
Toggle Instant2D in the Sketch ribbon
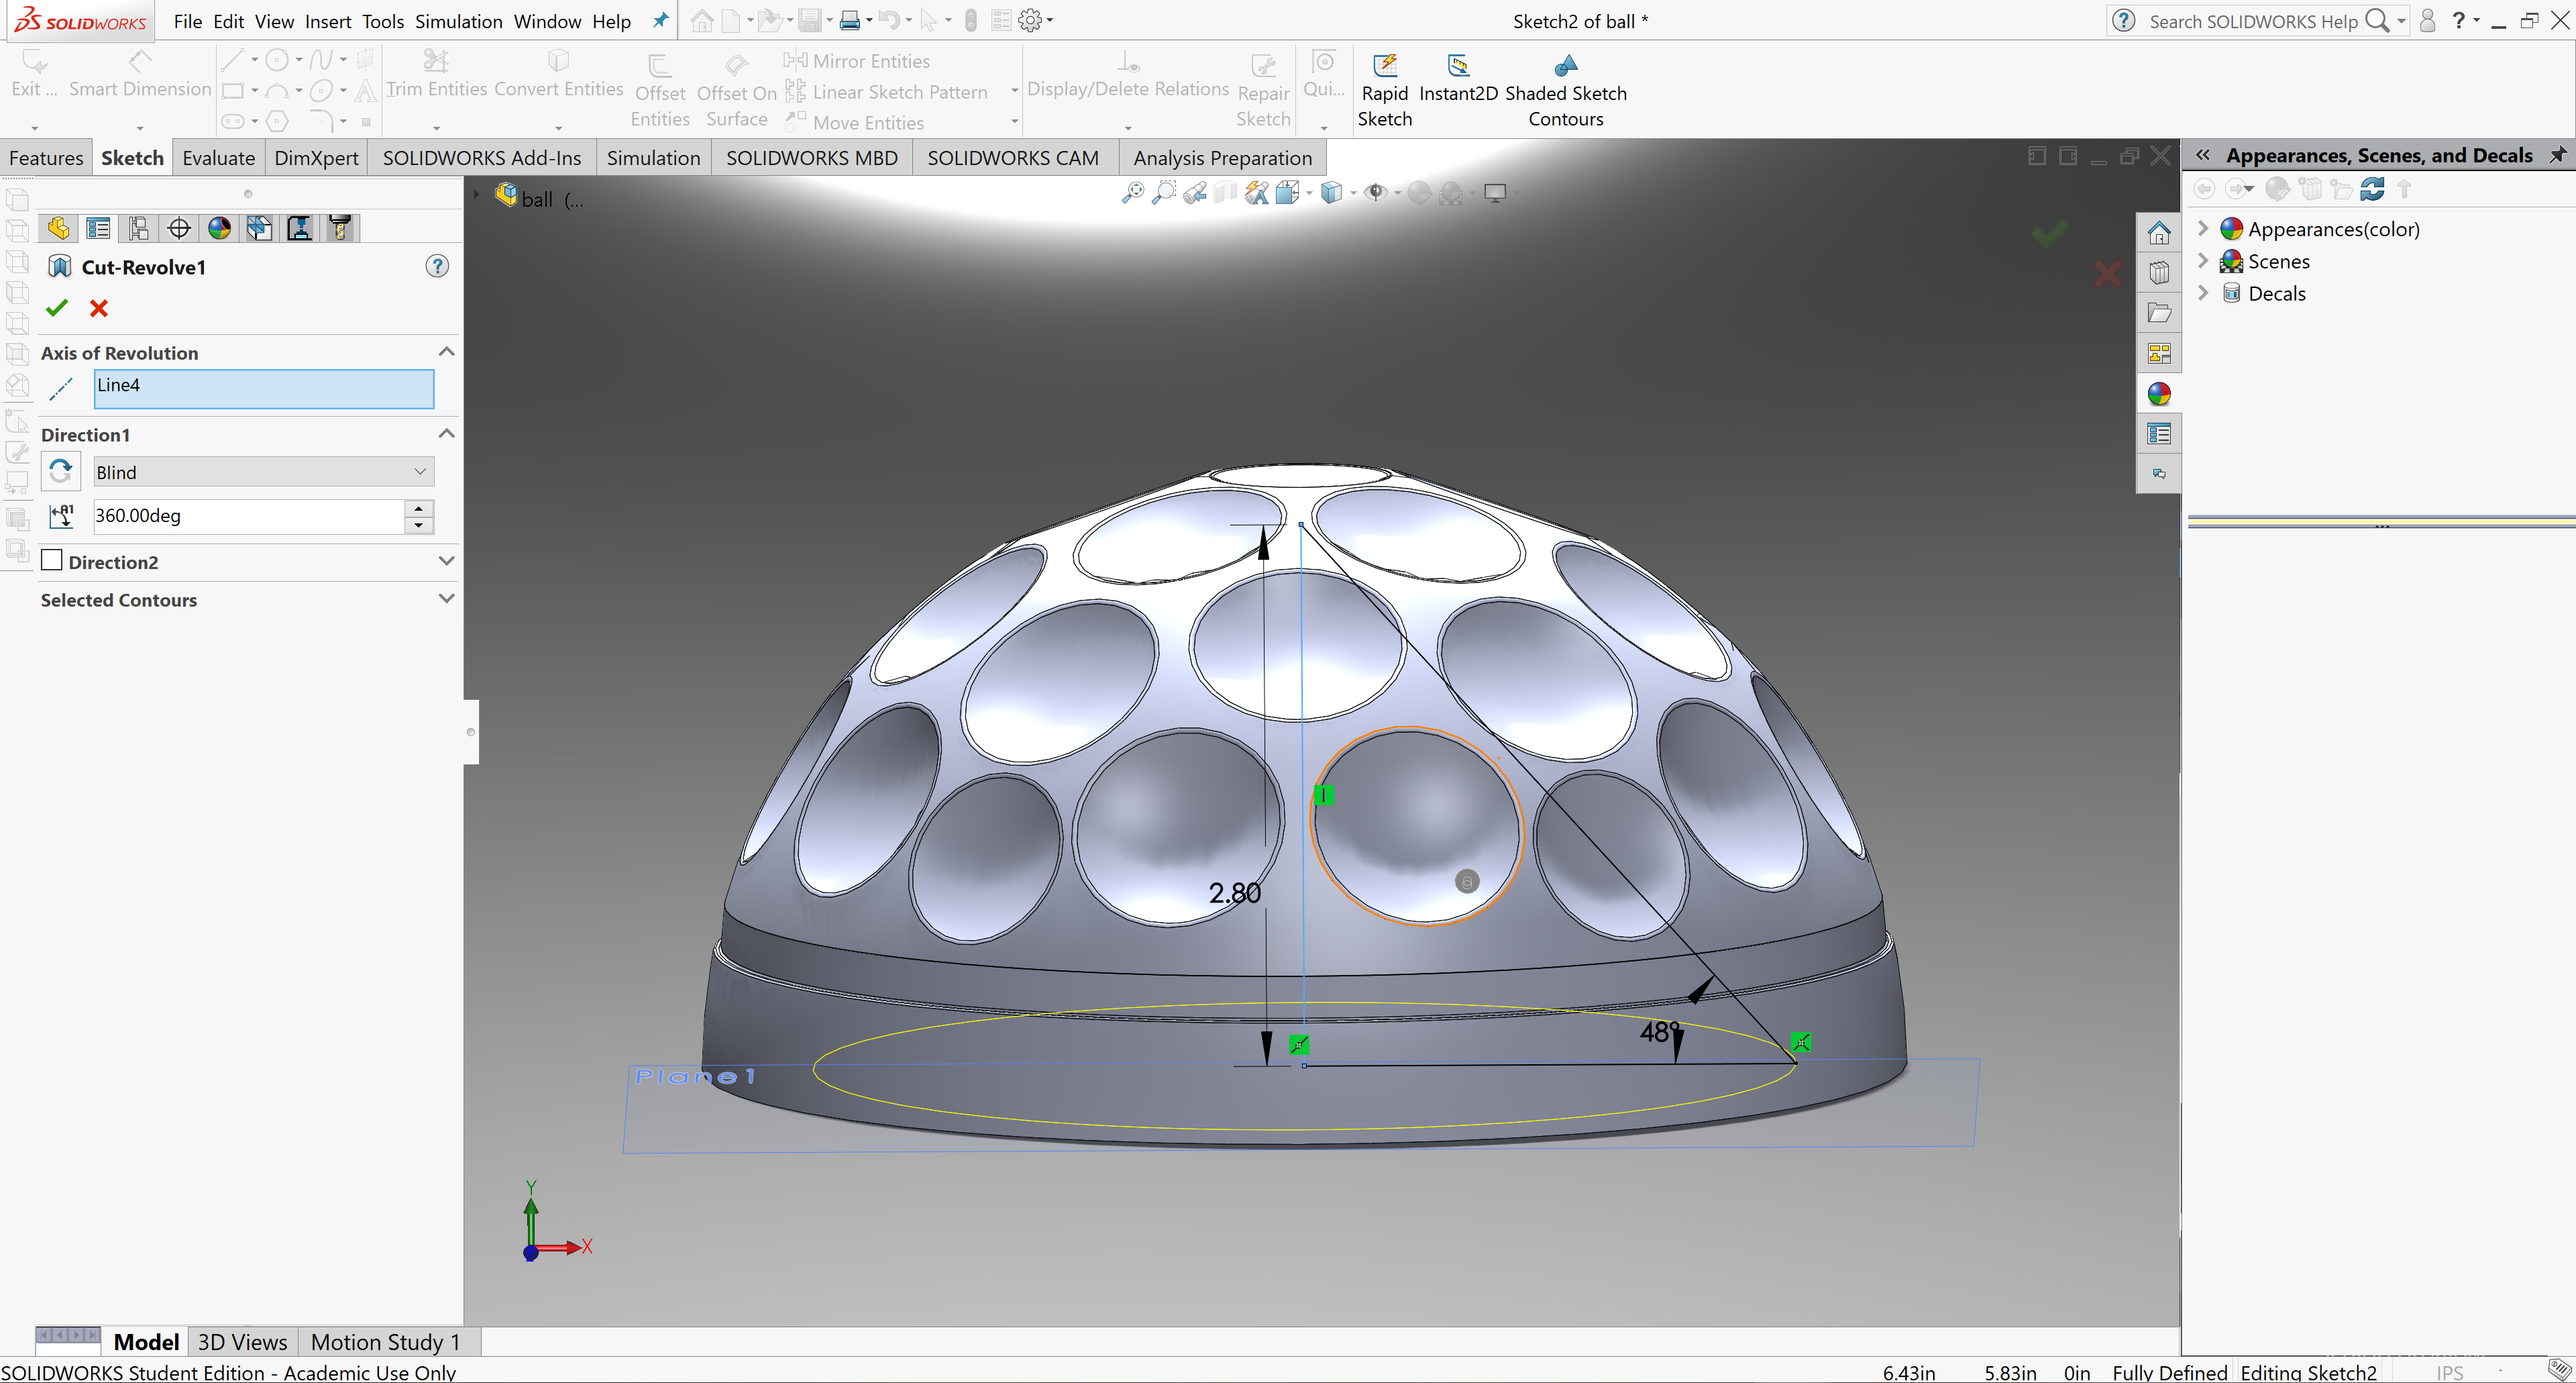(1458, 79)
